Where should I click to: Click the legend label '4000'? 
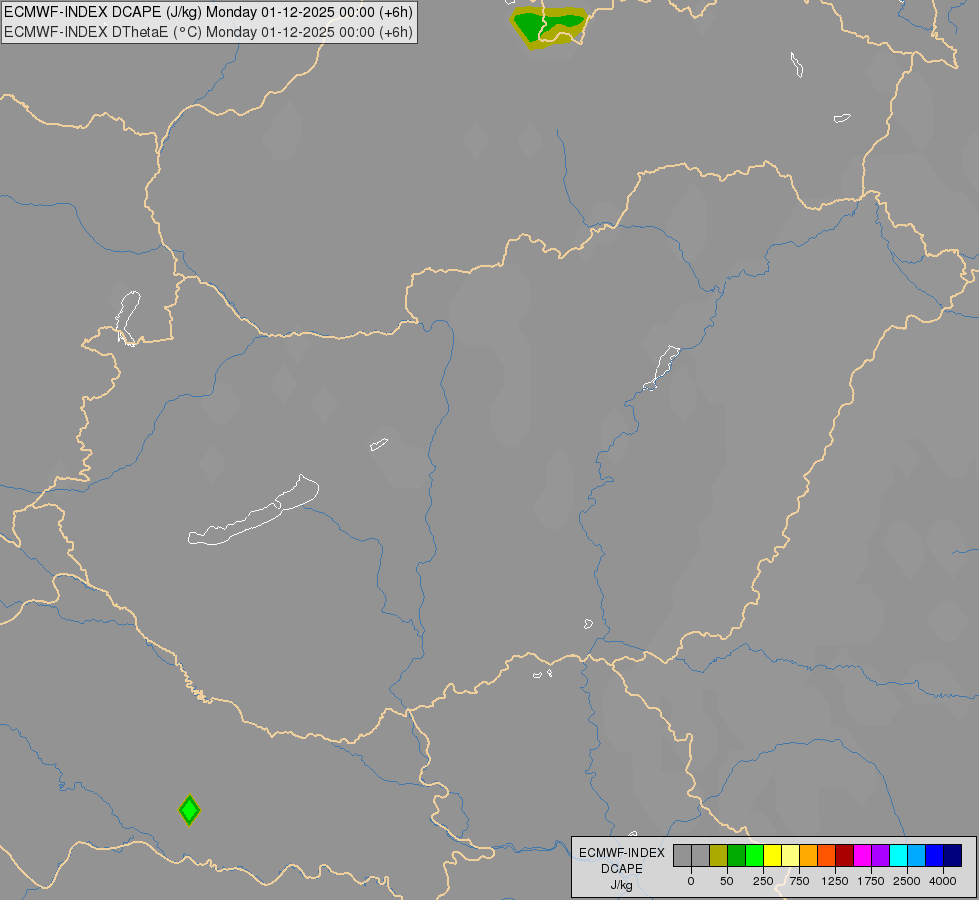pyautogui.click(x=943, y=881)
